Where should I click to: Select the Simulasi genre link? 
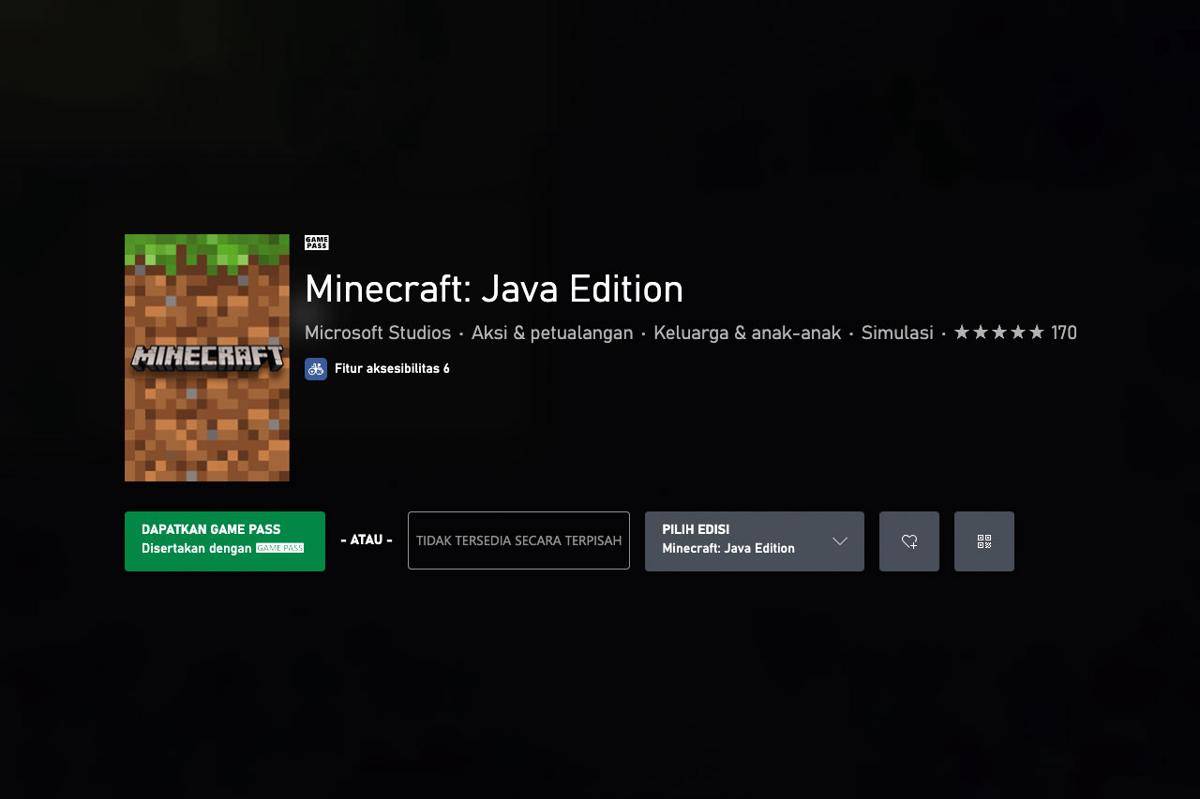pyautogui.click(x=897, y=333)
